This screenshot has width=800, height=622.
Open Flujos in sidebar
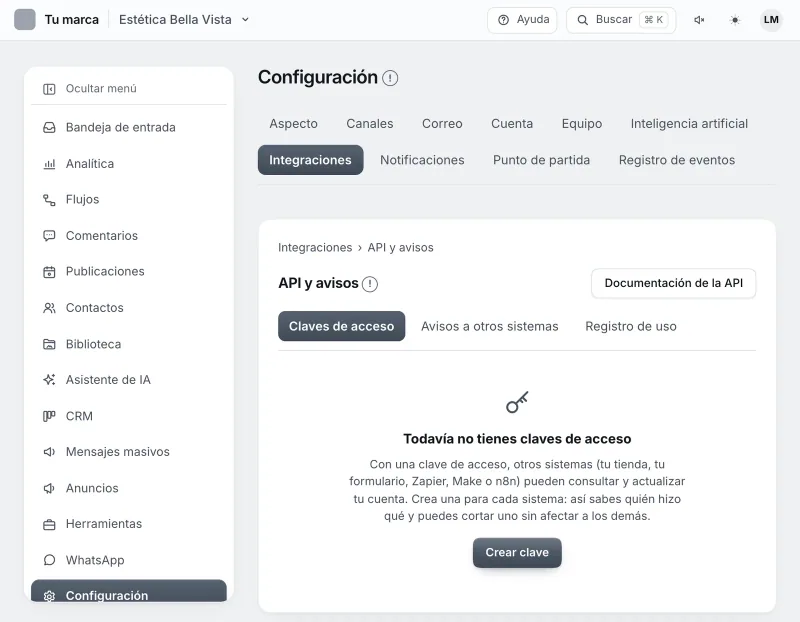click(x=129, y=200)
